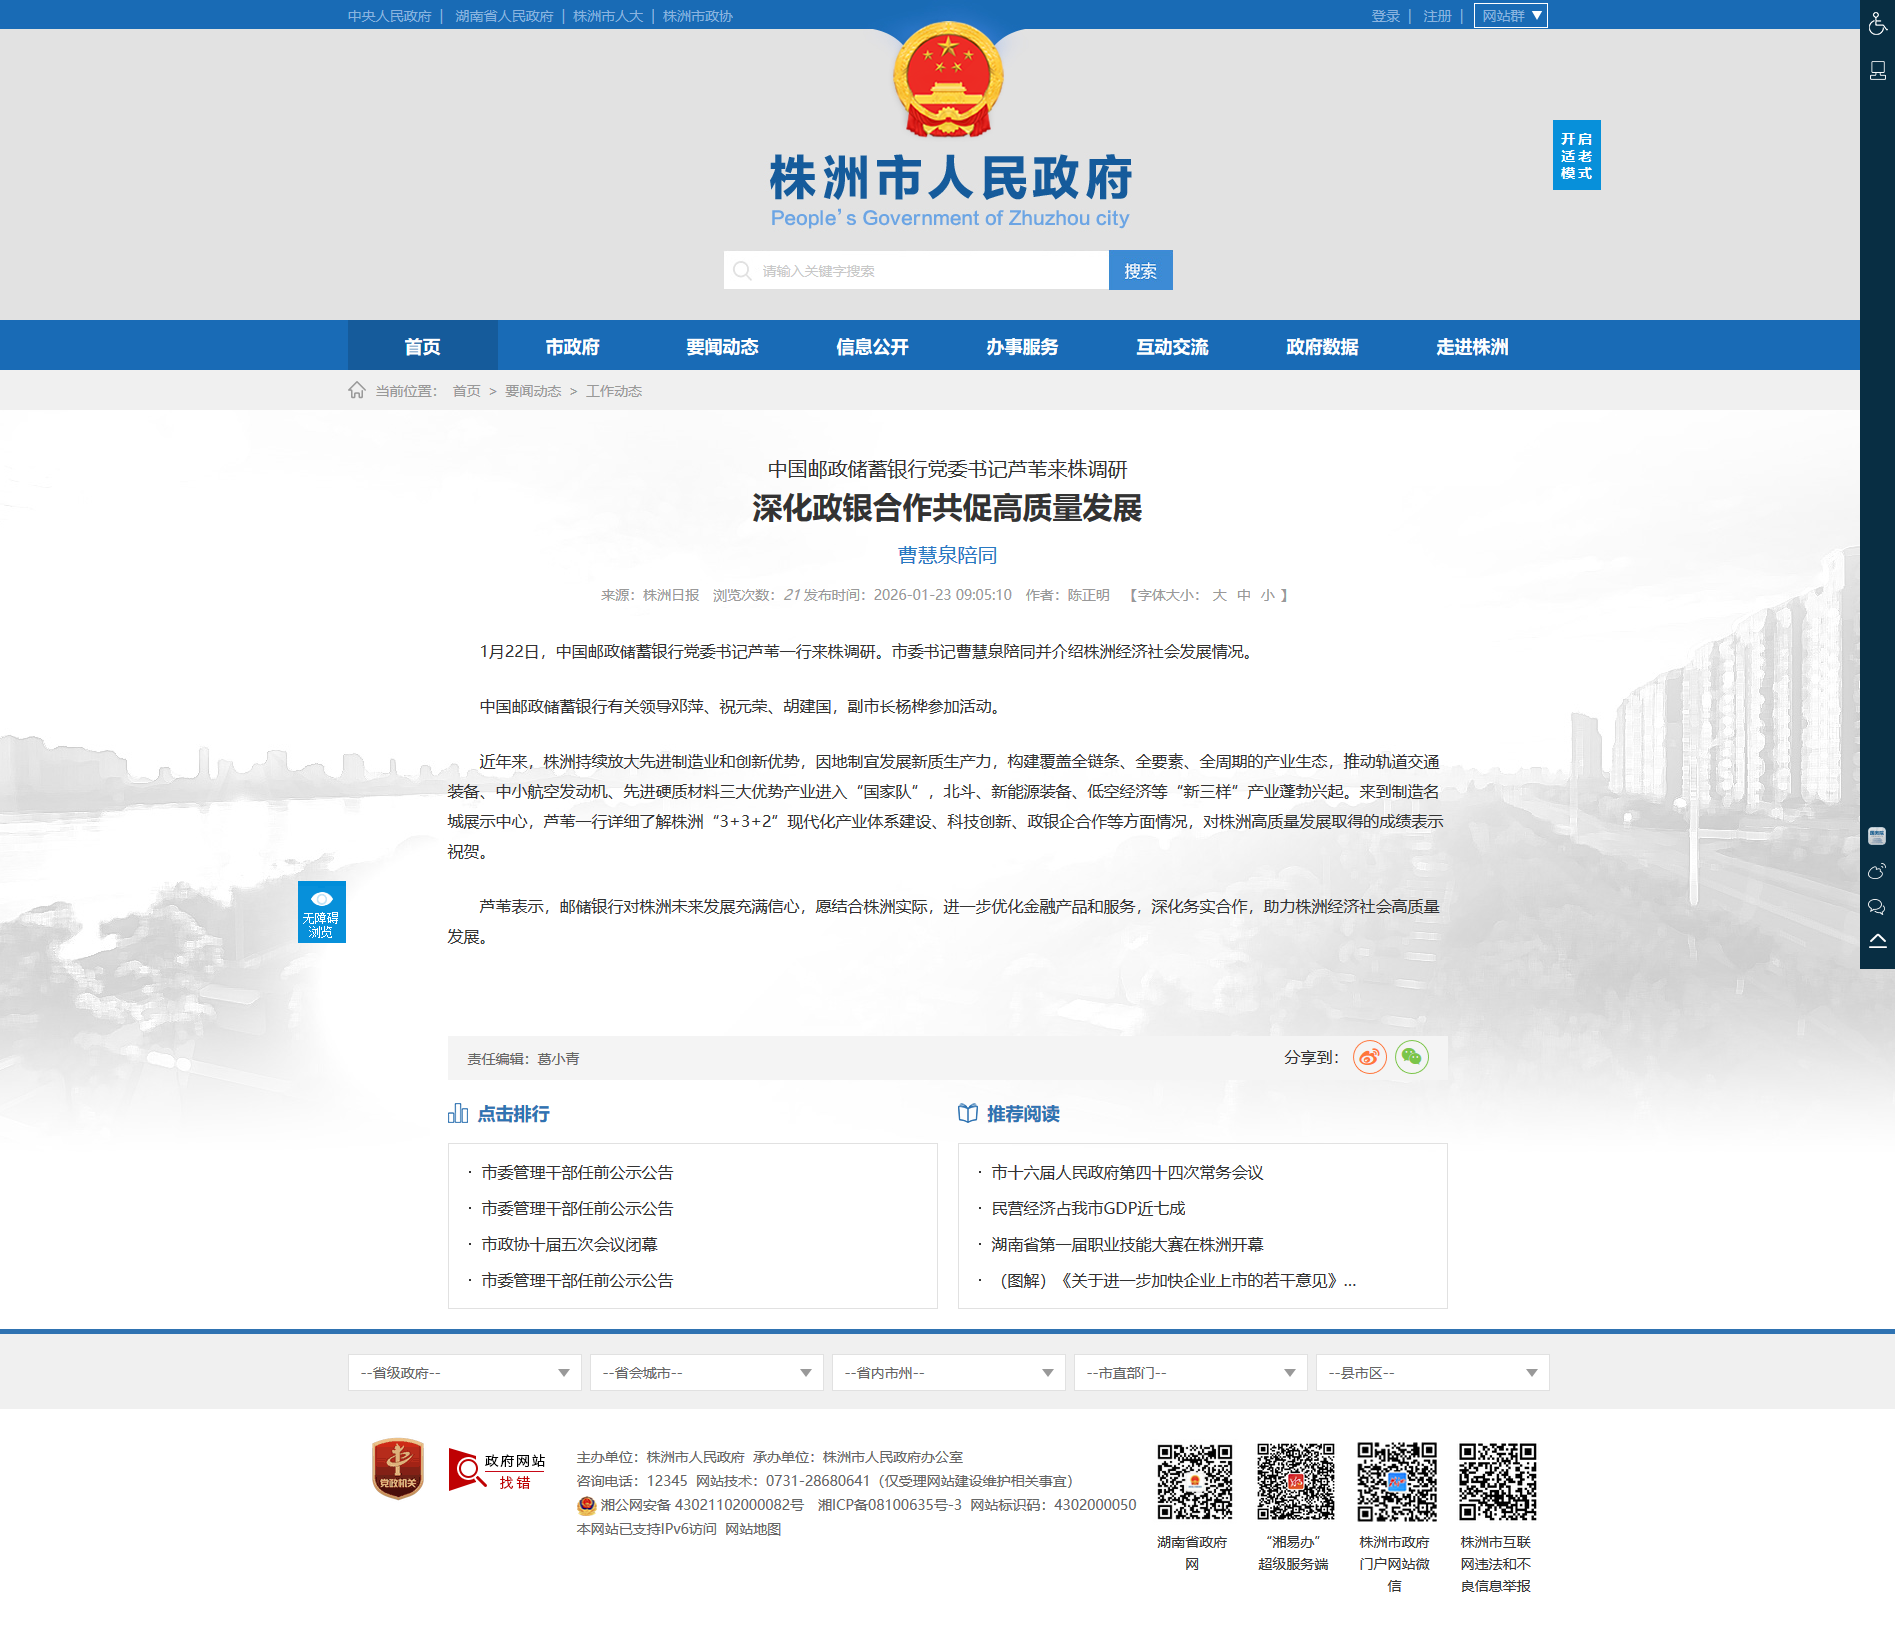Click the back-to-top arrow icon
The image size is (1895, 1627).
point(1877,941)
